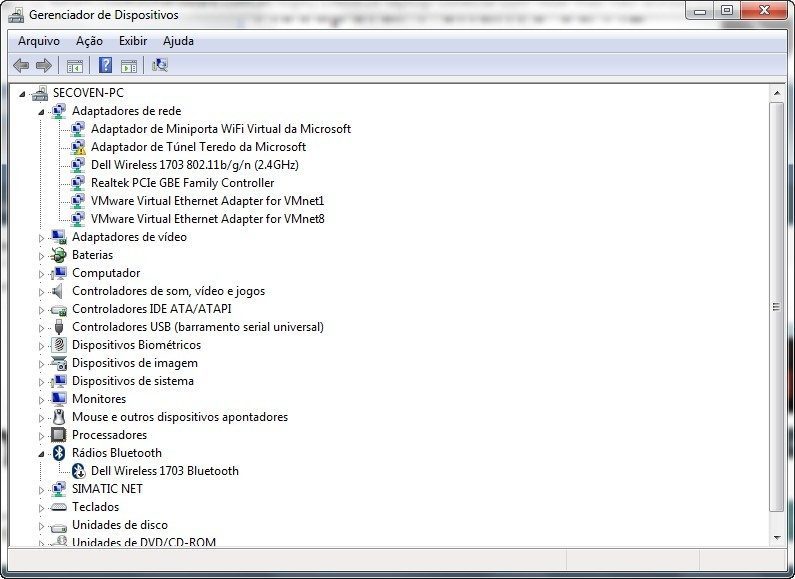The image size is (795, 579).
Task: Click the keyboard icon for Teclados
Action: [x=59, y=507]
